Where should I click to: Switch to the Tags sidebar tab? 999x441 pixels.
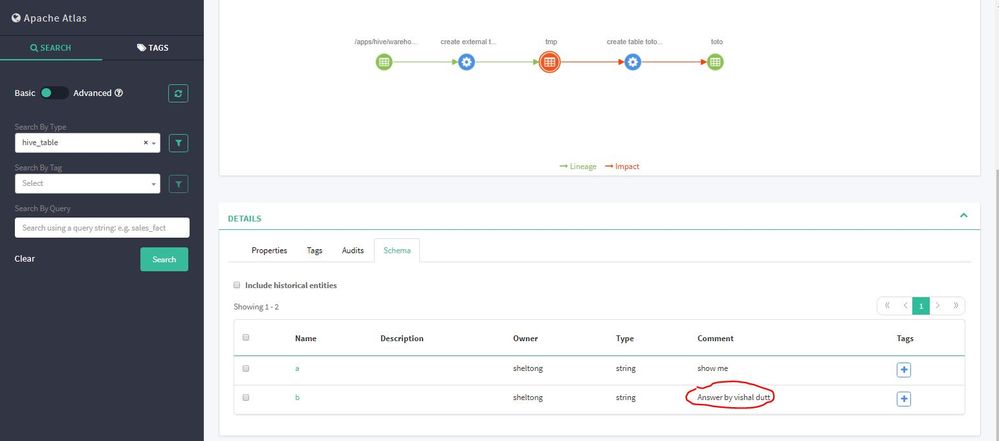pyautogui.click(x=153, y=48)
